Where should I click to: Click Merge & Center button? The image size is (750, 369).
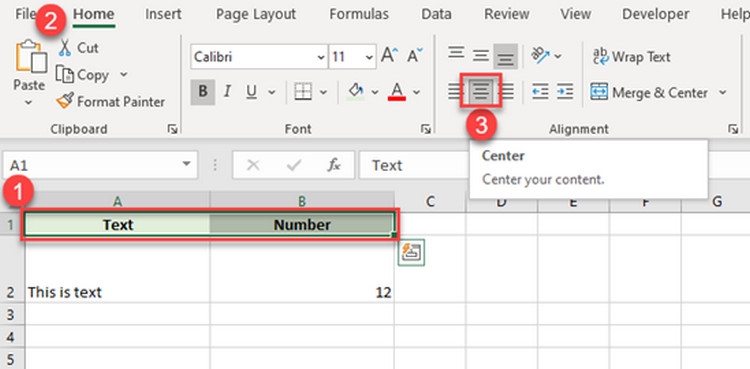650,92
